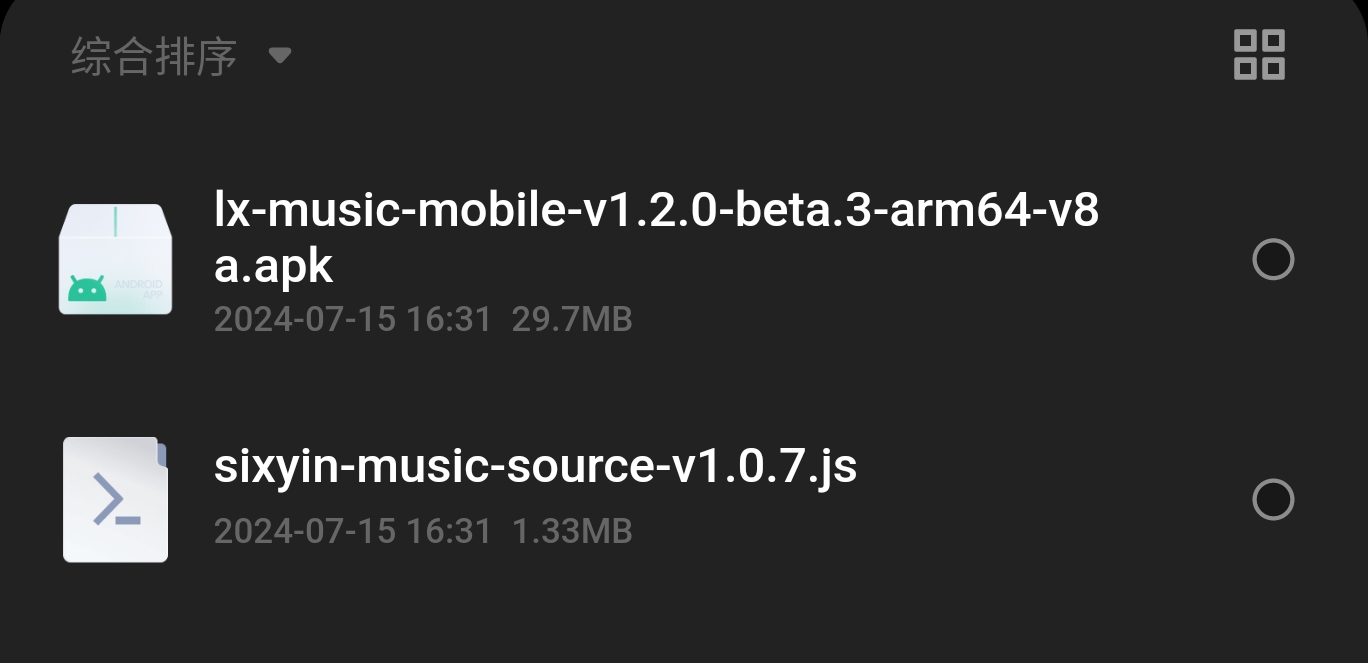Select the sixyin-music-source js radio button
This screenshot has height=663, width=1368.
tap(1273, 500)
